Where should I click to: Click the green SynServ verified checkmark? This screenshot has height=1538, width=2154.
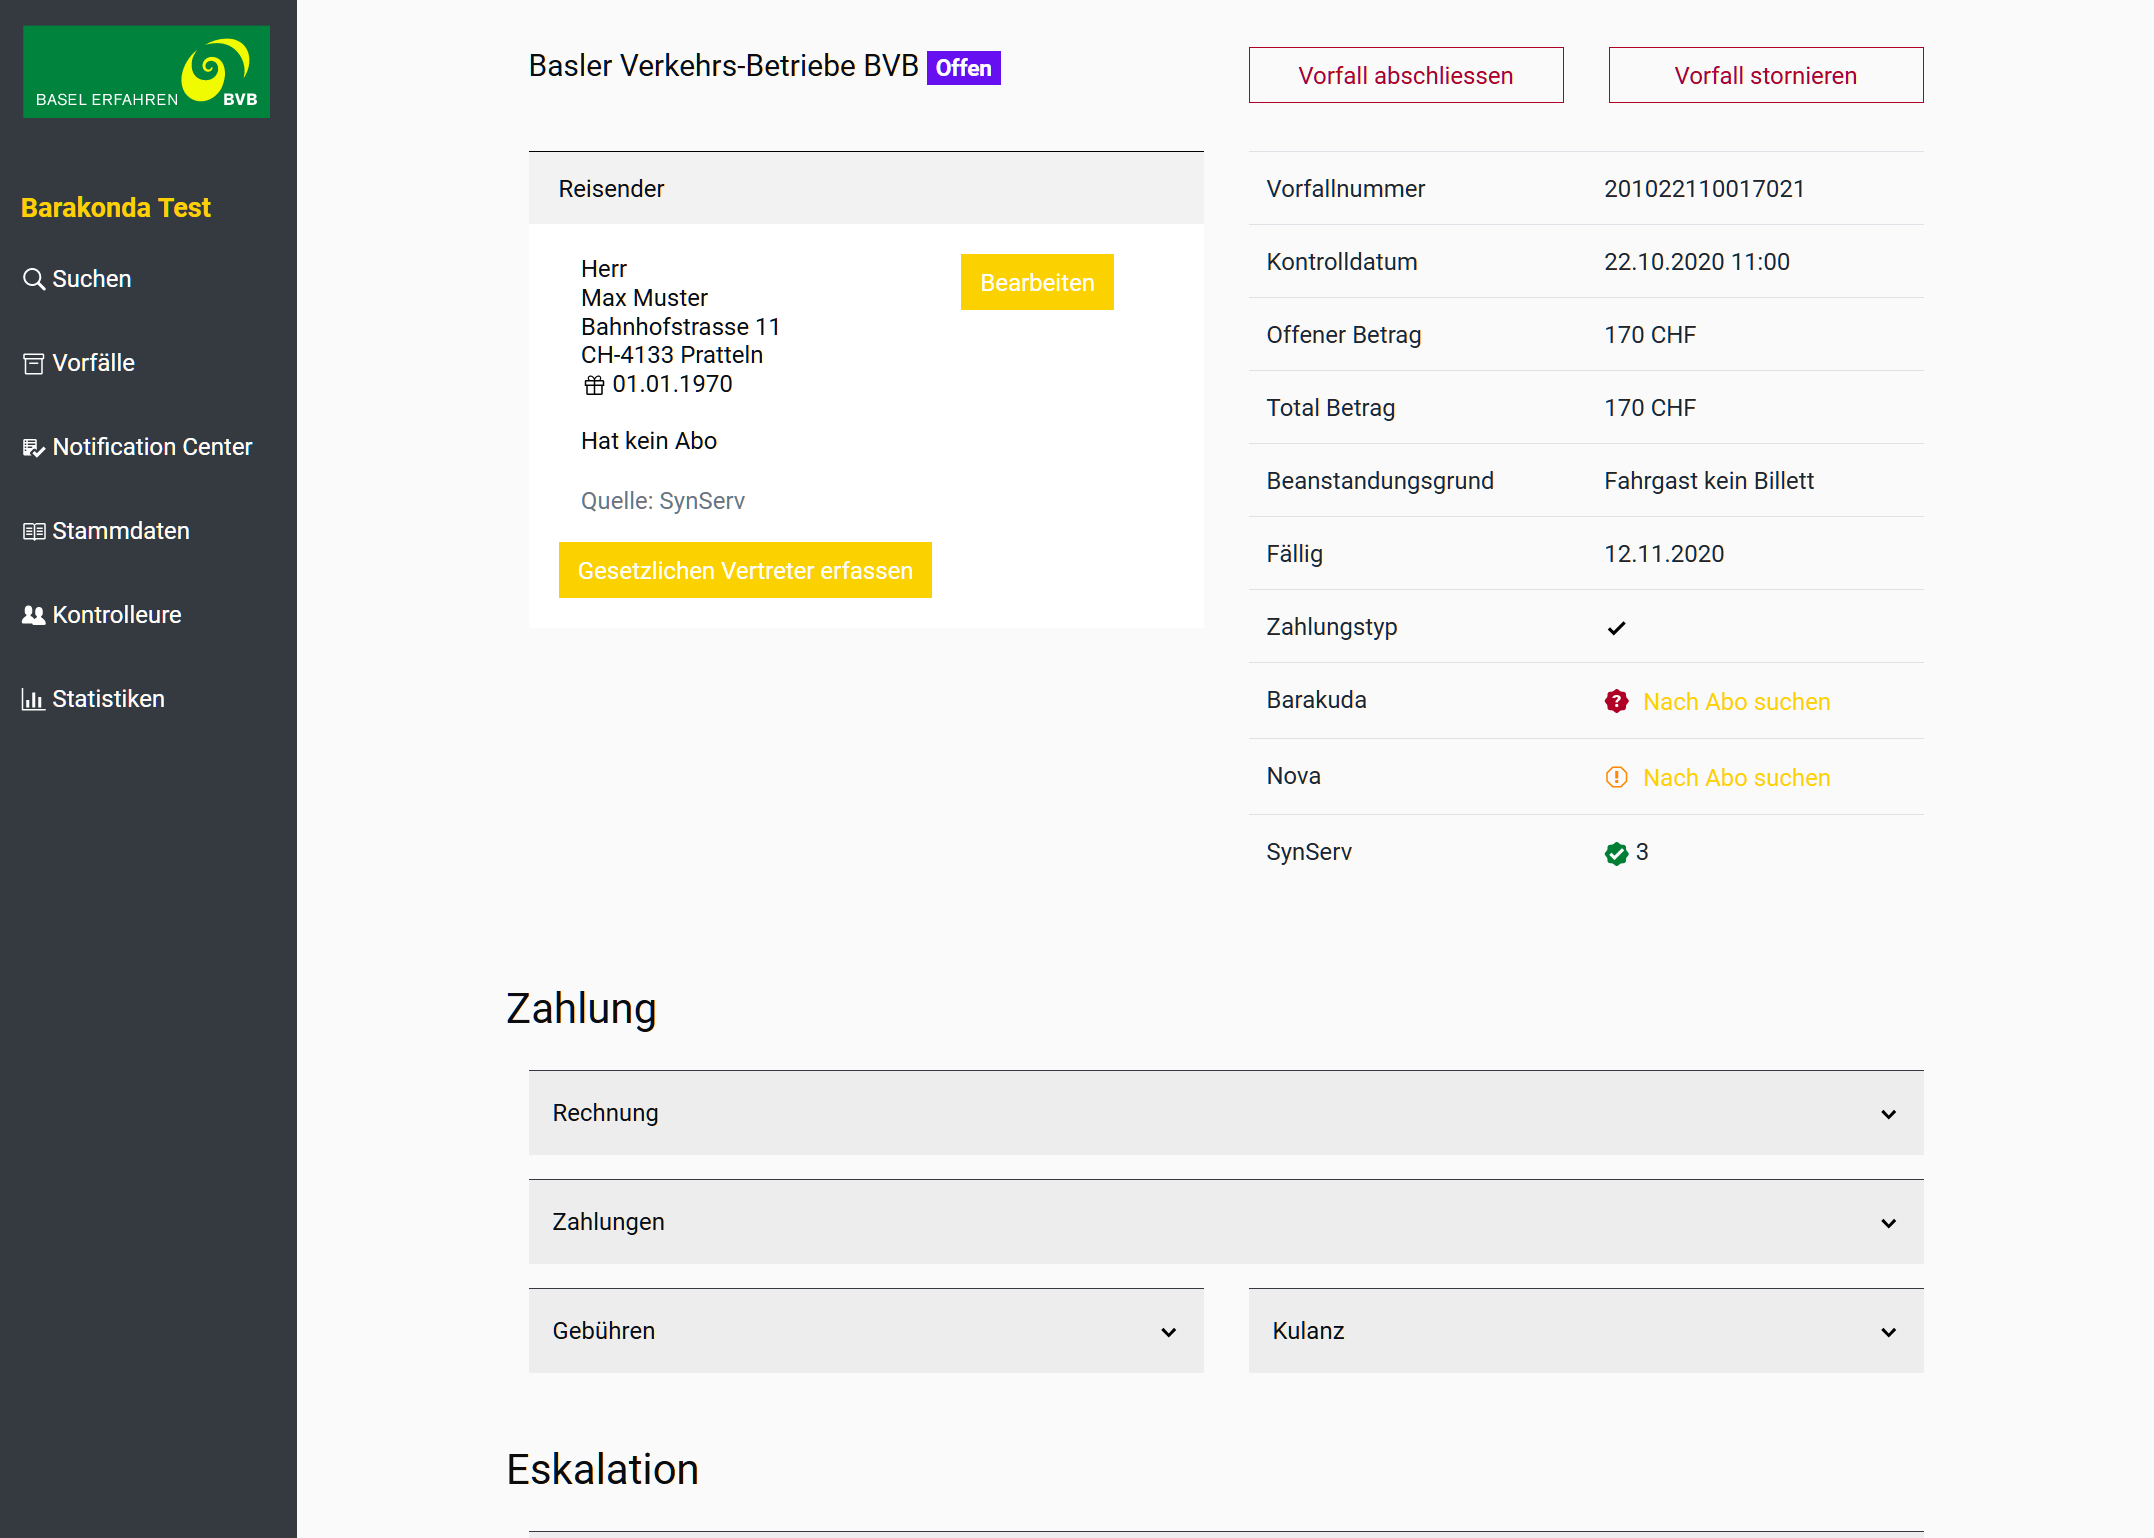click(x=1616, y=854)
